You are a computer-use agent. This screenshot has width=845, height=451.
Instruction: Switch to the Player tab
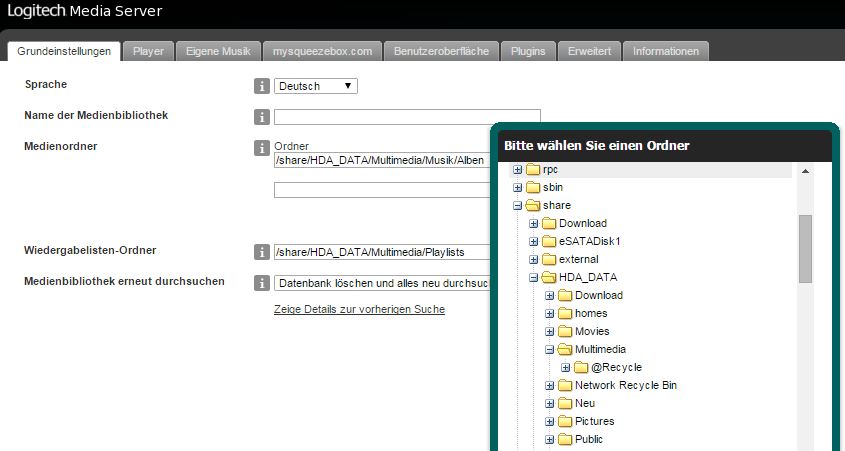click(x=148, y=51)
